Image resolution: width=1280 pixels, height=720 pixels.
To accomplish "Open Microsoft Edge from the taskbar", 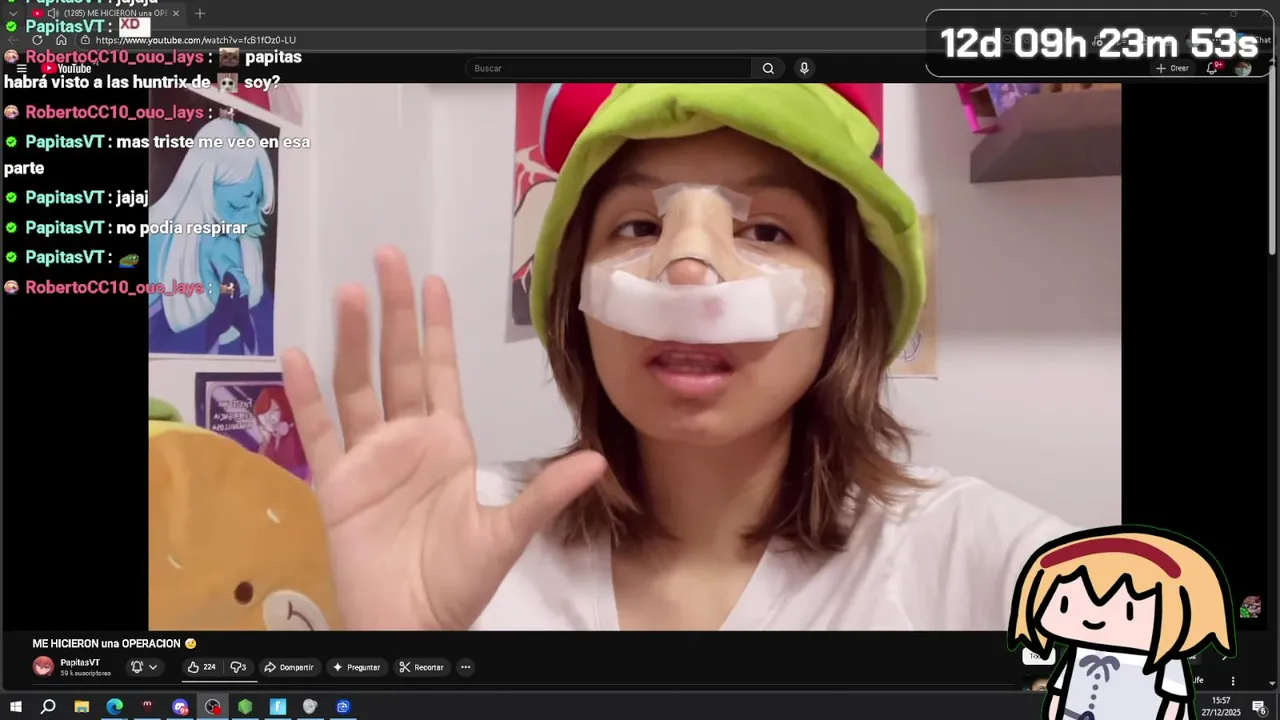I will pos(114,707).
